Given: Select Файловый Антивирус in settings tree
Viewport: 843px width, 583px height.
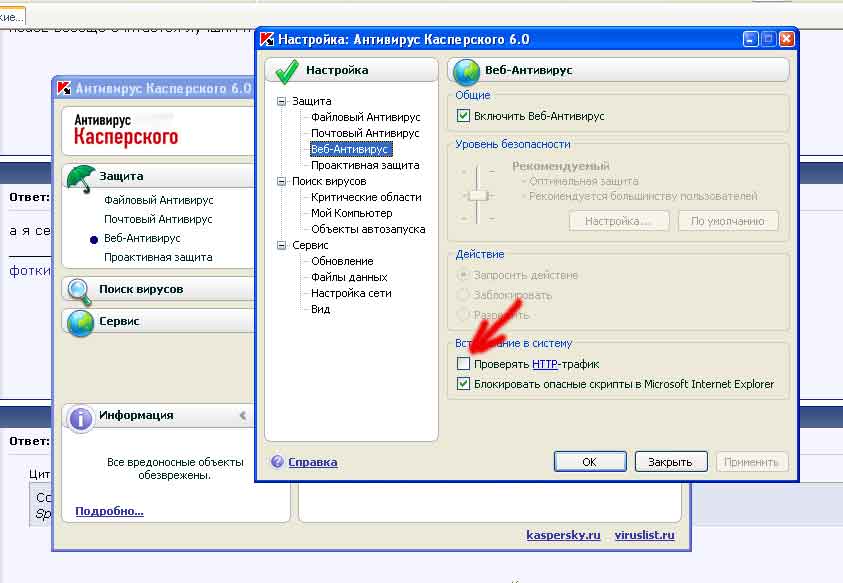Looking at the screenshot, I should pyautogui.click(x=366, y=117).
